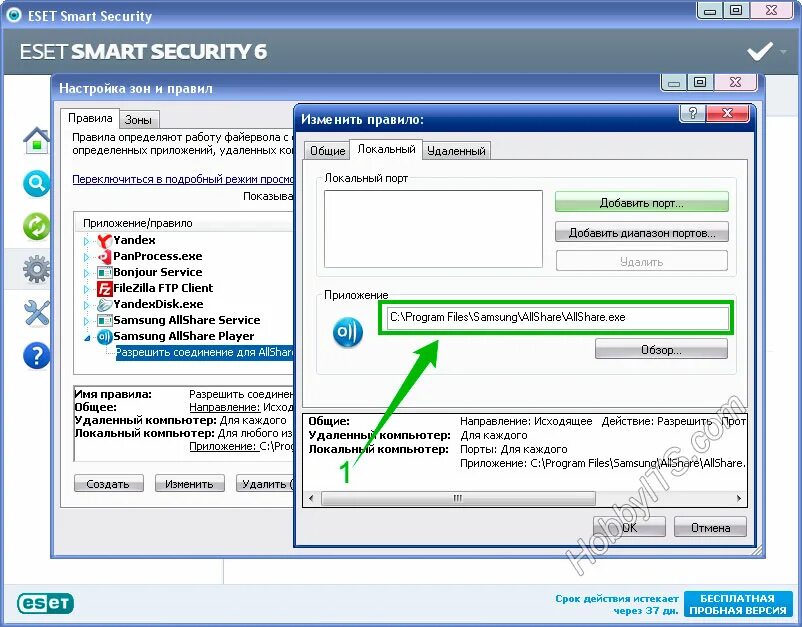Image resolution: width=802 pixels, height=627 pixels.
Task: Click the free trial version banner
Action: point(738,604)
